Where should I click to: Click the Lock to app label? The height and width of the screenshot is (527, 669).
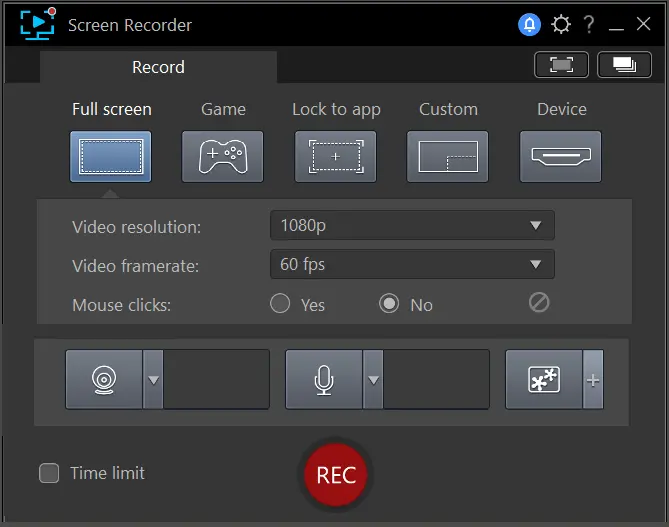click(x=336, y=110)
